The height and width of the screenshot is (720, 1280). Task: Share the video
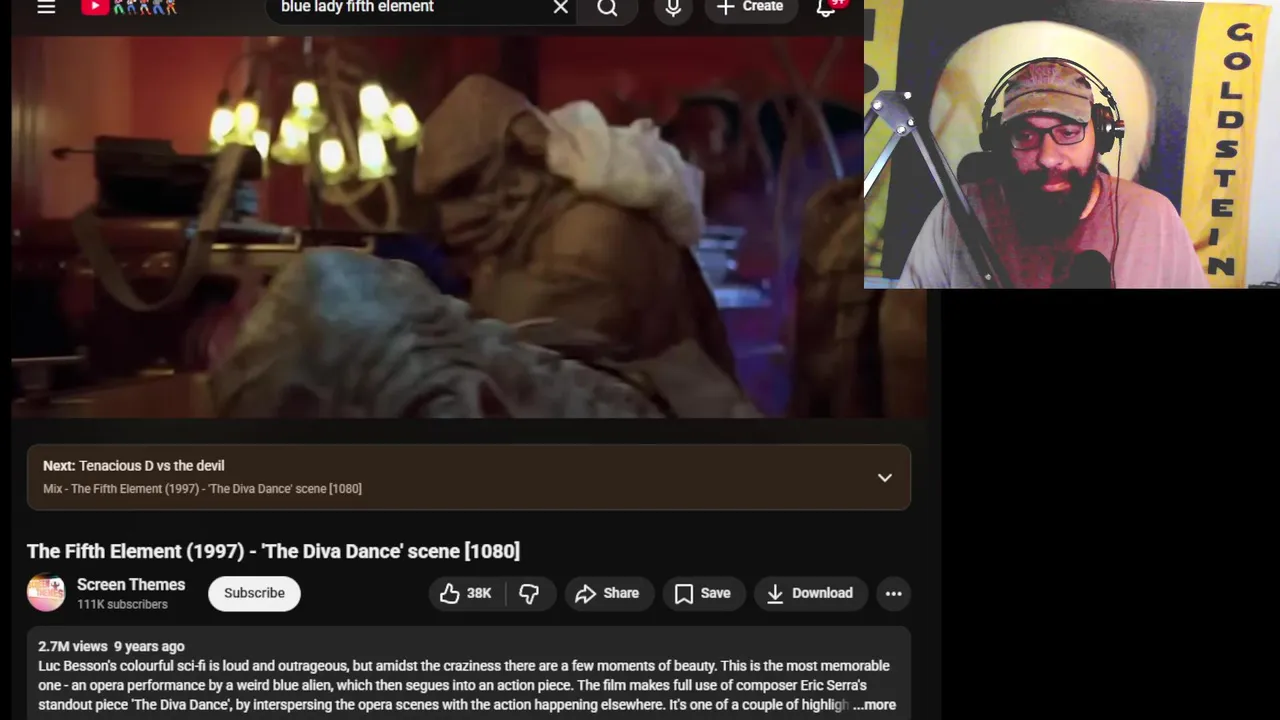pyautogui.click(x=608, y=593)
